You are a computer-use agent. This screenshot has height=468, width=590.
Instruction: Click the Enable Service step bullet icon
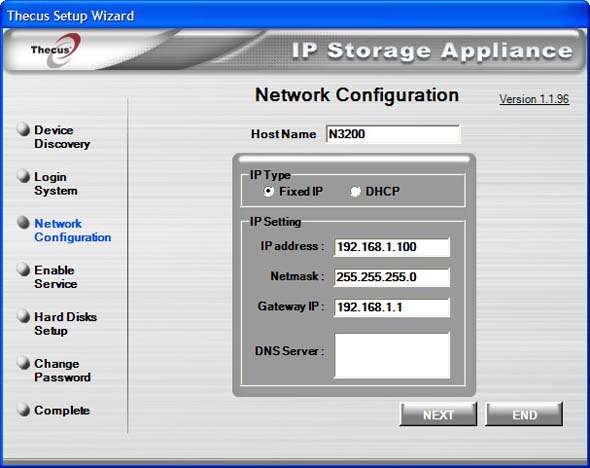pyautogui.click(x=24, y=269)
